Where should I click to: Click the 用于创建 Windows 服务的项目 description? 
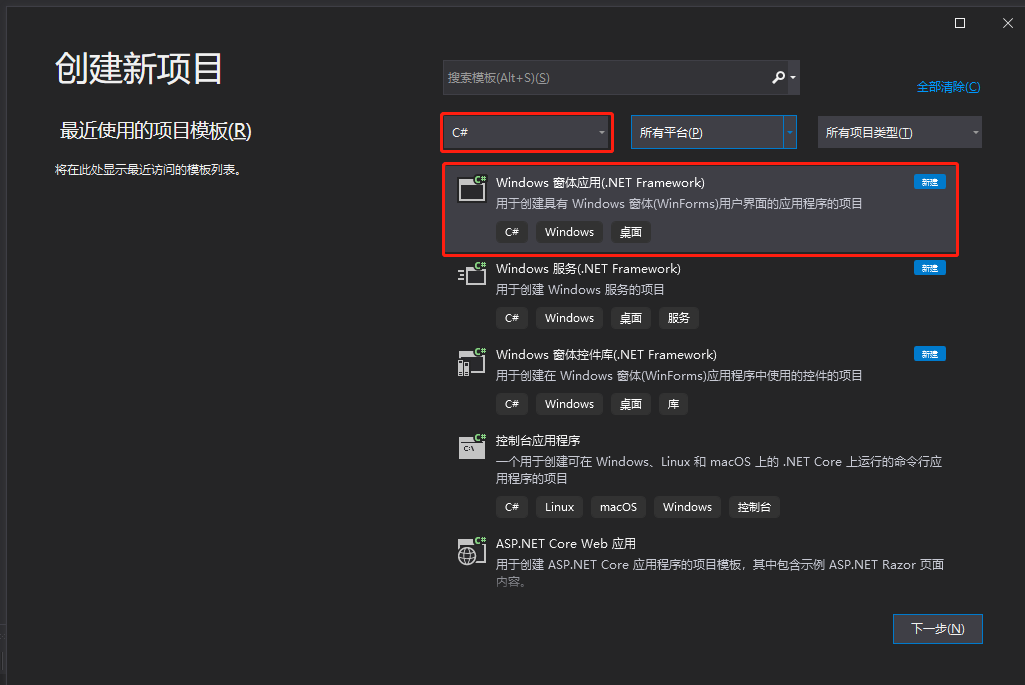coord(580,290)
